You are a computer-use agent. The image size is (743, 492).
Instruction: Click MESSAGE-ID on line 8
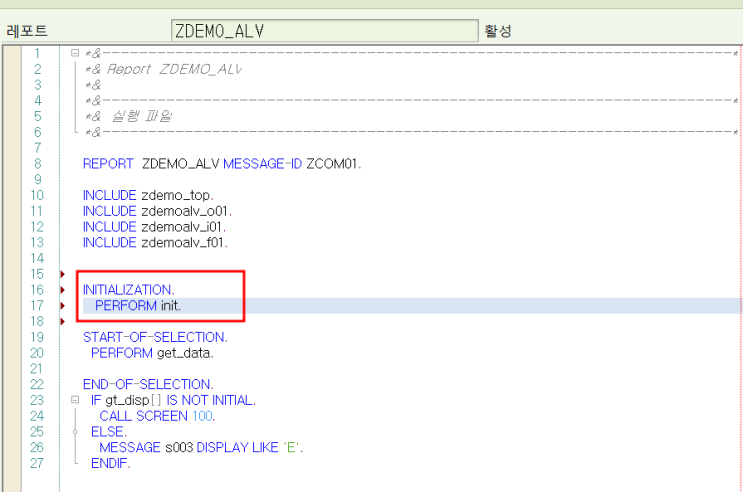pyautogui.click(x=263, y=164)
